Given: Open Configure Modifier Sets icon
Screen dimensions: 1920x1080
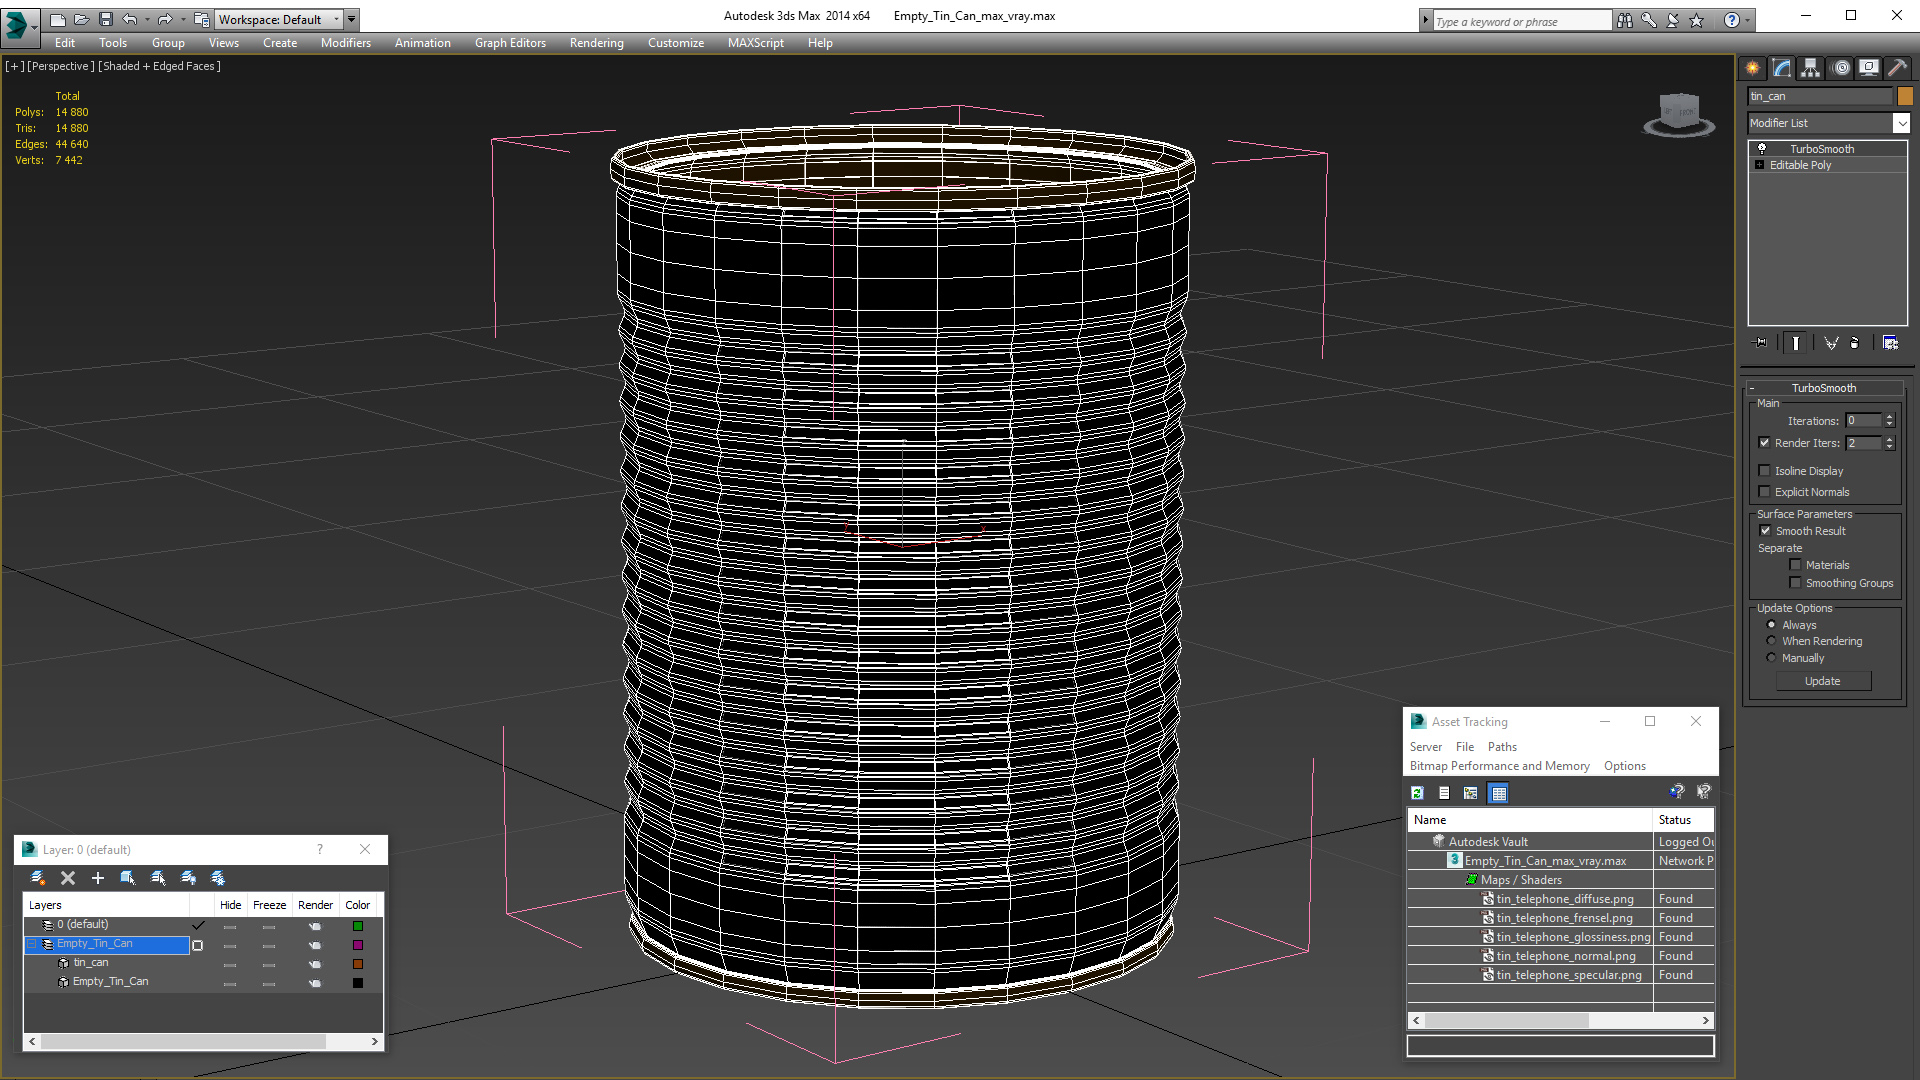Looking at the screenshot, I should click(x=1890, y=343).
